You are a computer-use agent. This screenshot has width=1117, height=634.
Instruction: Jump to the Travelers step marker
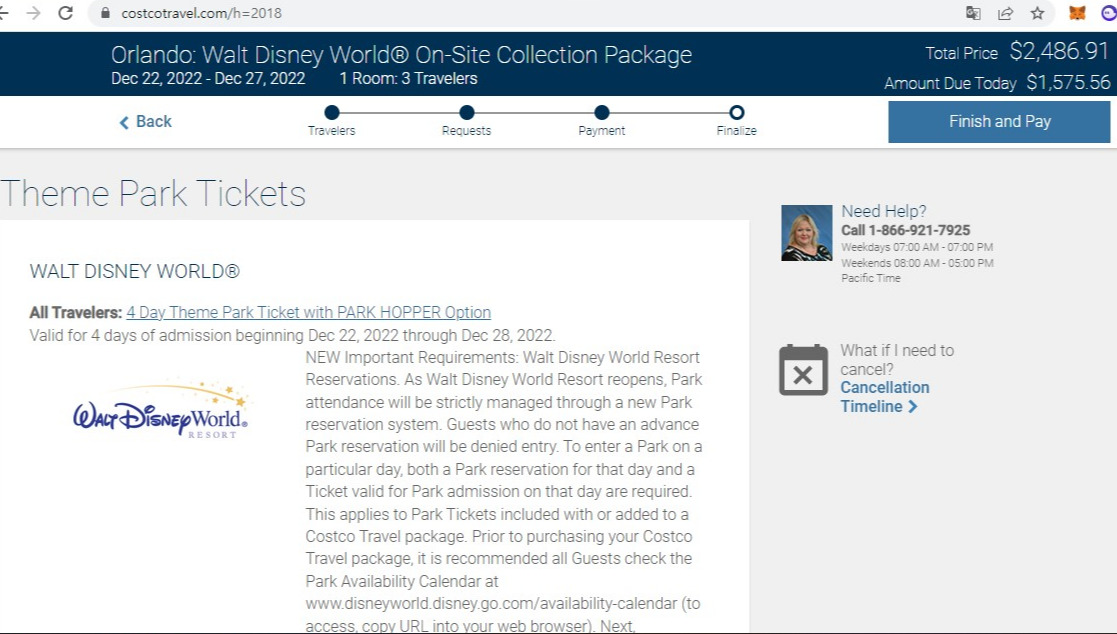pyautogui.click(x=331, y=113)
